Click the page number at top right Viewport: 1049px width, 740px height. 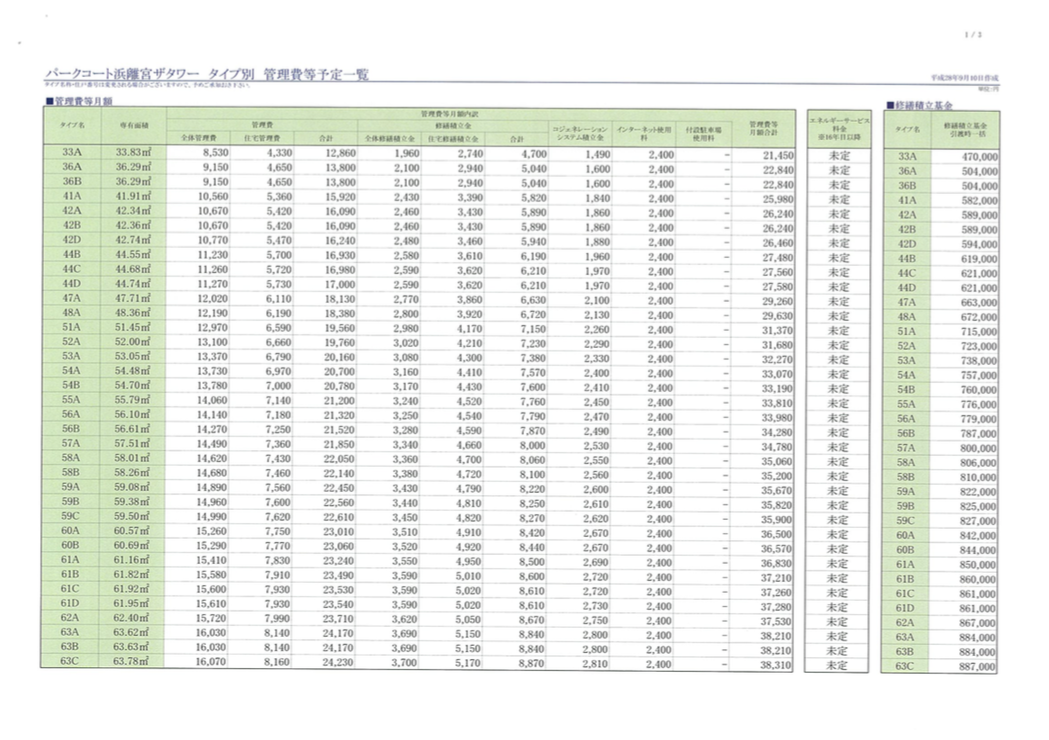point(975,36)
